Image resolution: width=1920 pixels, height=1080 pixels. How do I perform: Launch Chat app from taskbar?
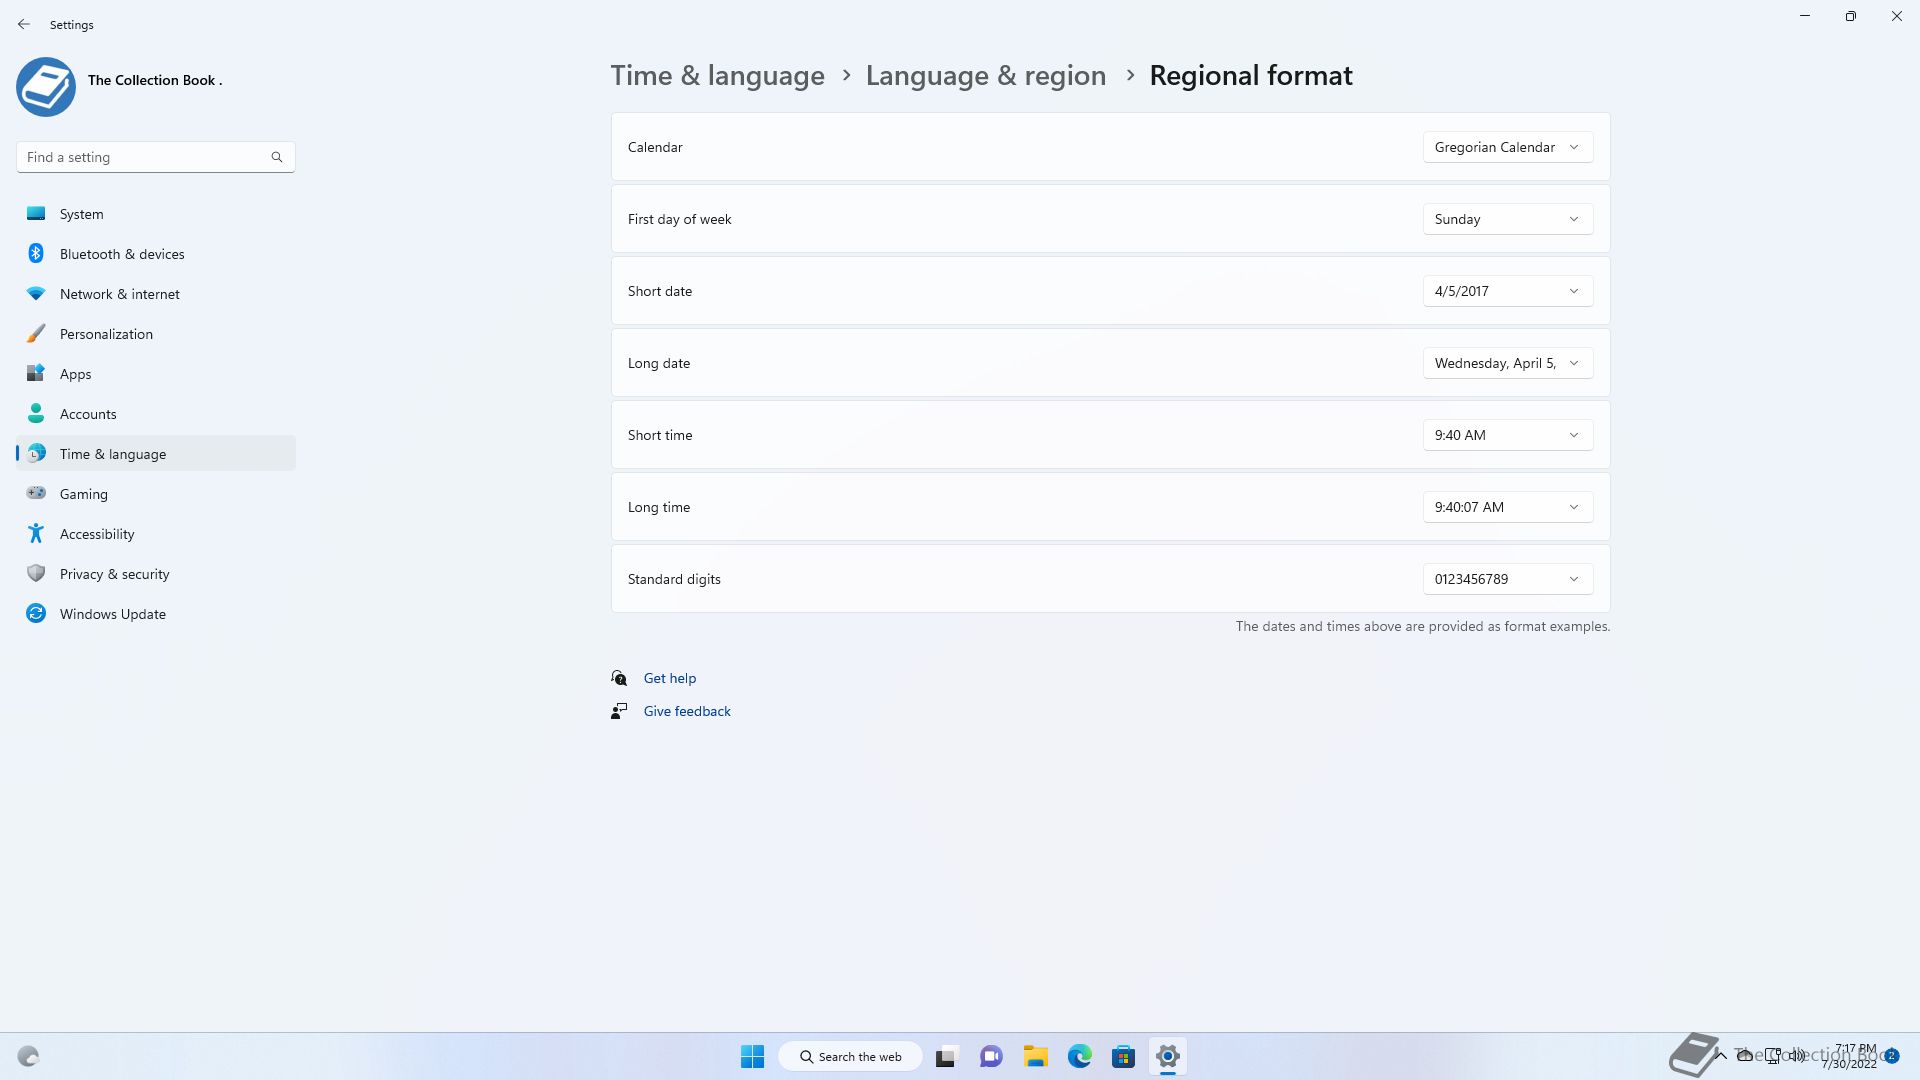pos(991,1056)
